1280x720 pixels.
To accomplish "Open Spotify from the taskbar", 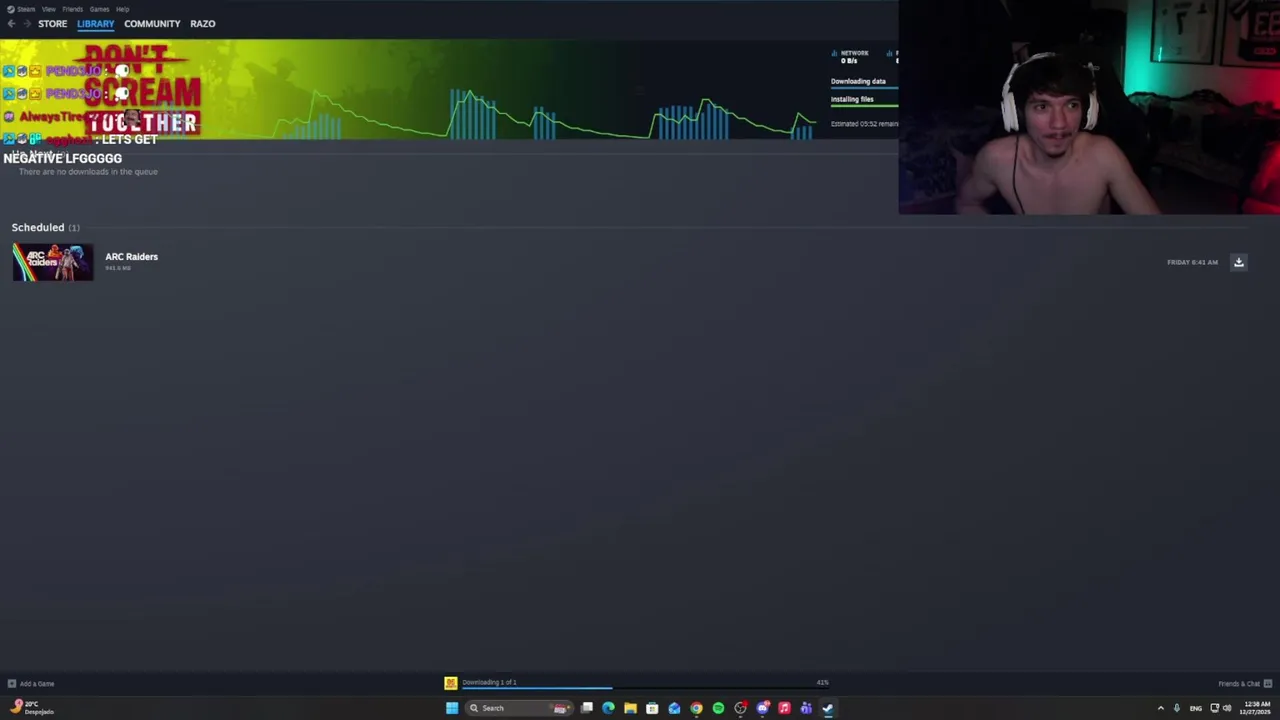I will (x=718, y=708).
